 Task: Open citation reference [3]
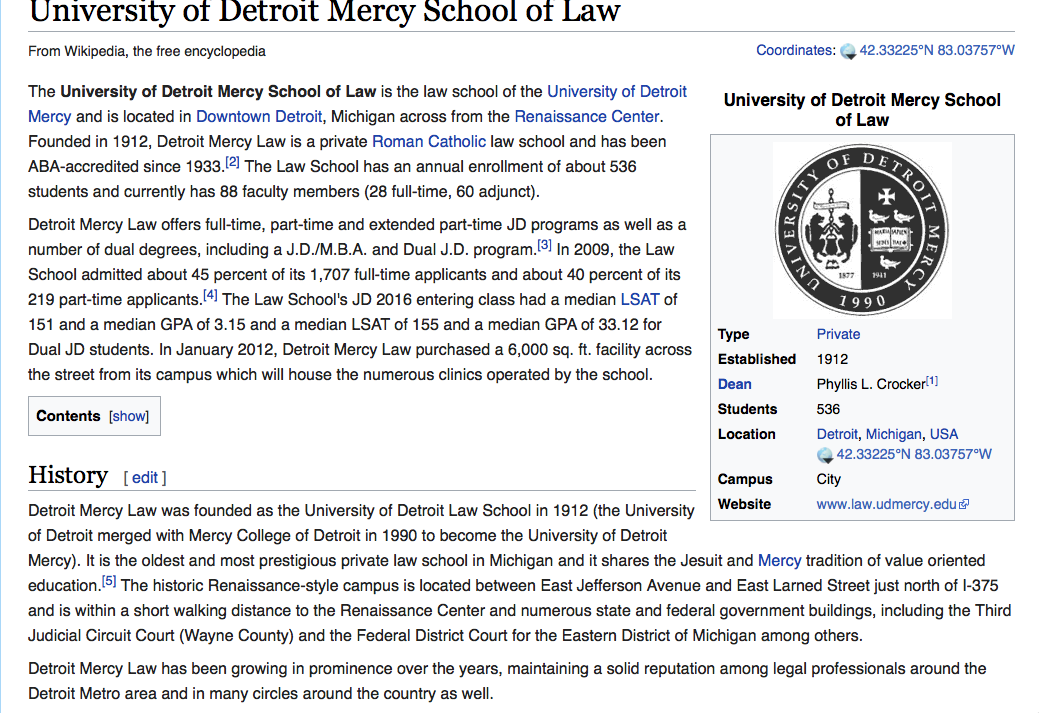pos(544,245)
